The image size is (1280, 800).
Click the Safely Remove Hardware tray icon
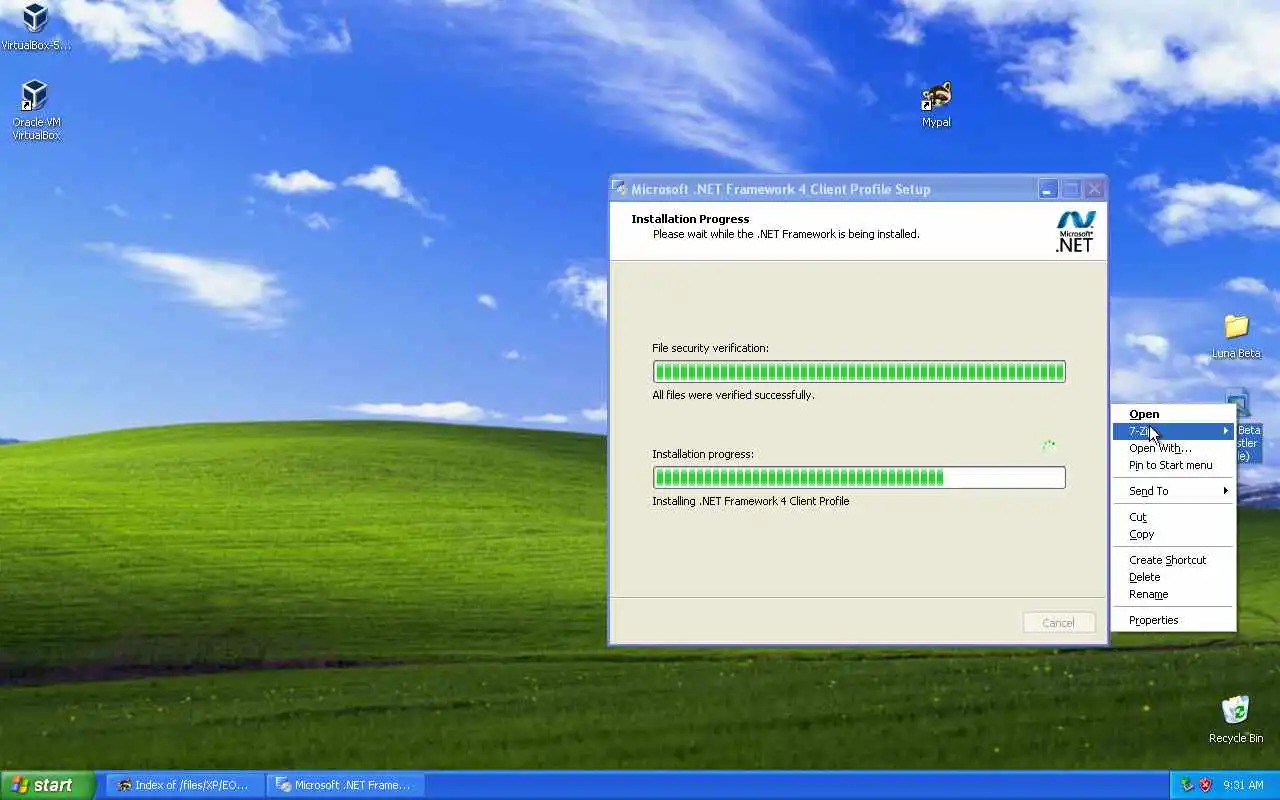(x=1187, y=785)
